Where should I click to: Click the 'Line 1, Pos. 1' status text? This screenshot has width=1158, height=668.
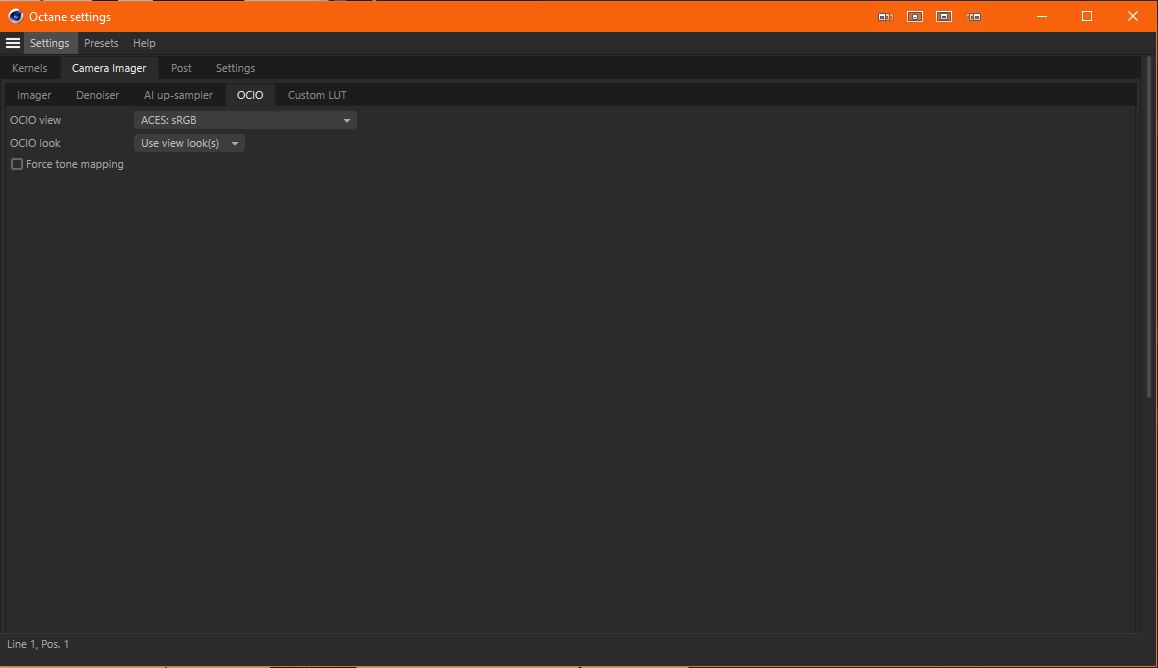[38, 644]
